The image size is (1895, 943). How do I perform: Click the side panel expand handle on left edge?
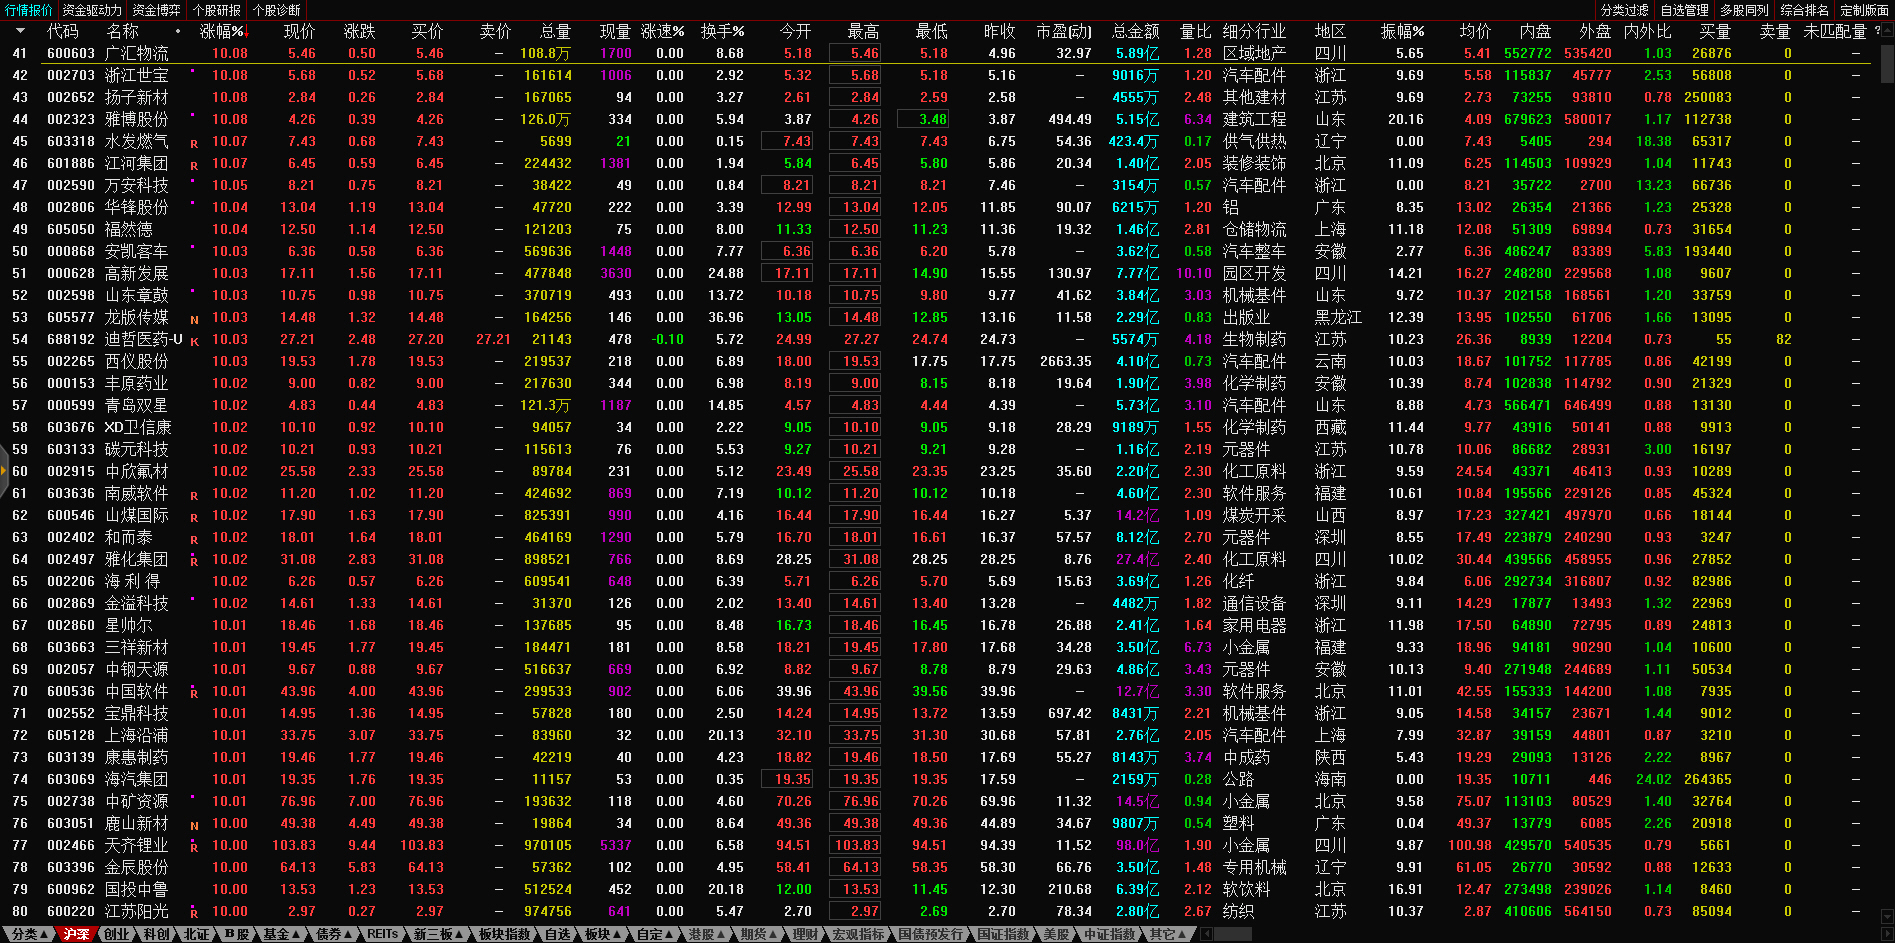coord(4,492)
